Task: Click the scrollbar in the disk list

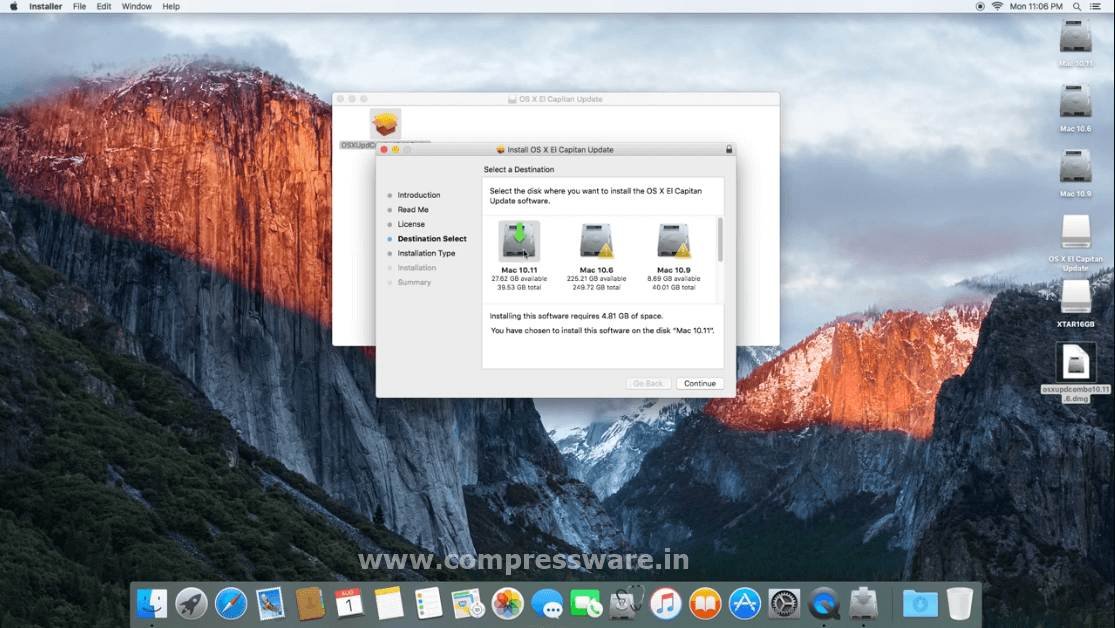Action: click(720, 240)
